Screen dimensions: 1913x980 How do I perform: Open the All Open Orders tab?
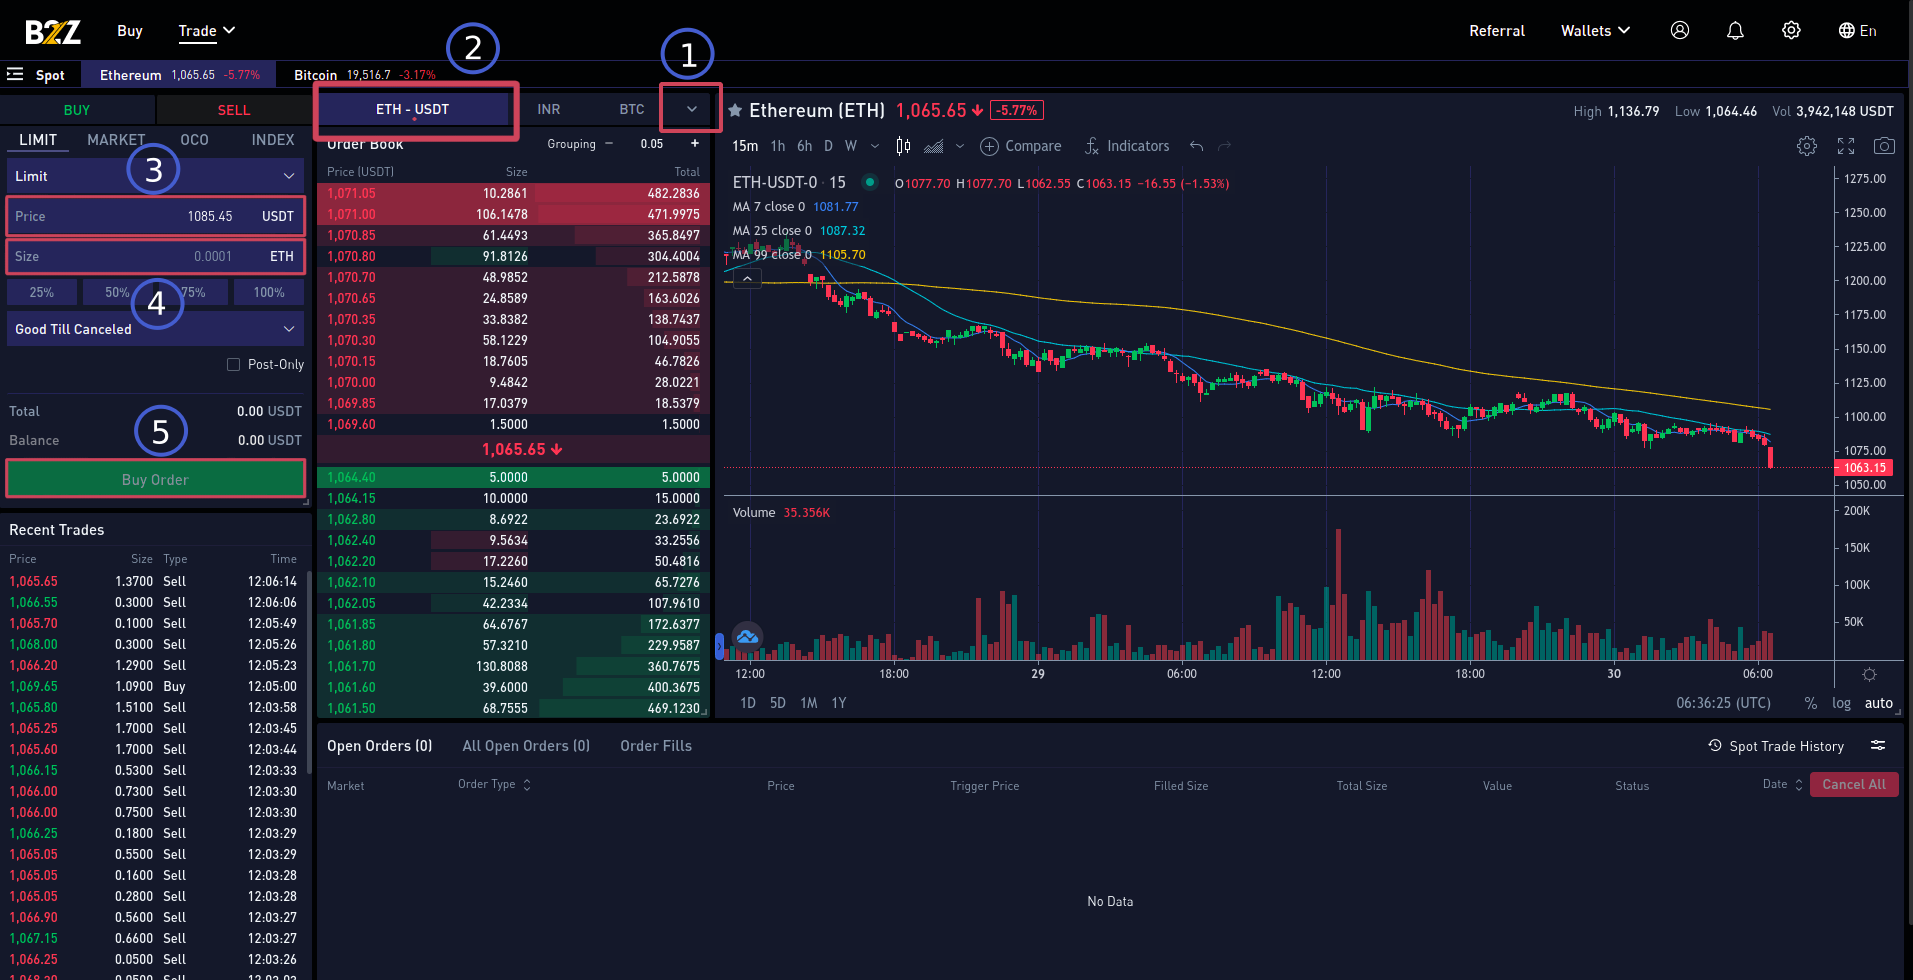tap(526, 746)
